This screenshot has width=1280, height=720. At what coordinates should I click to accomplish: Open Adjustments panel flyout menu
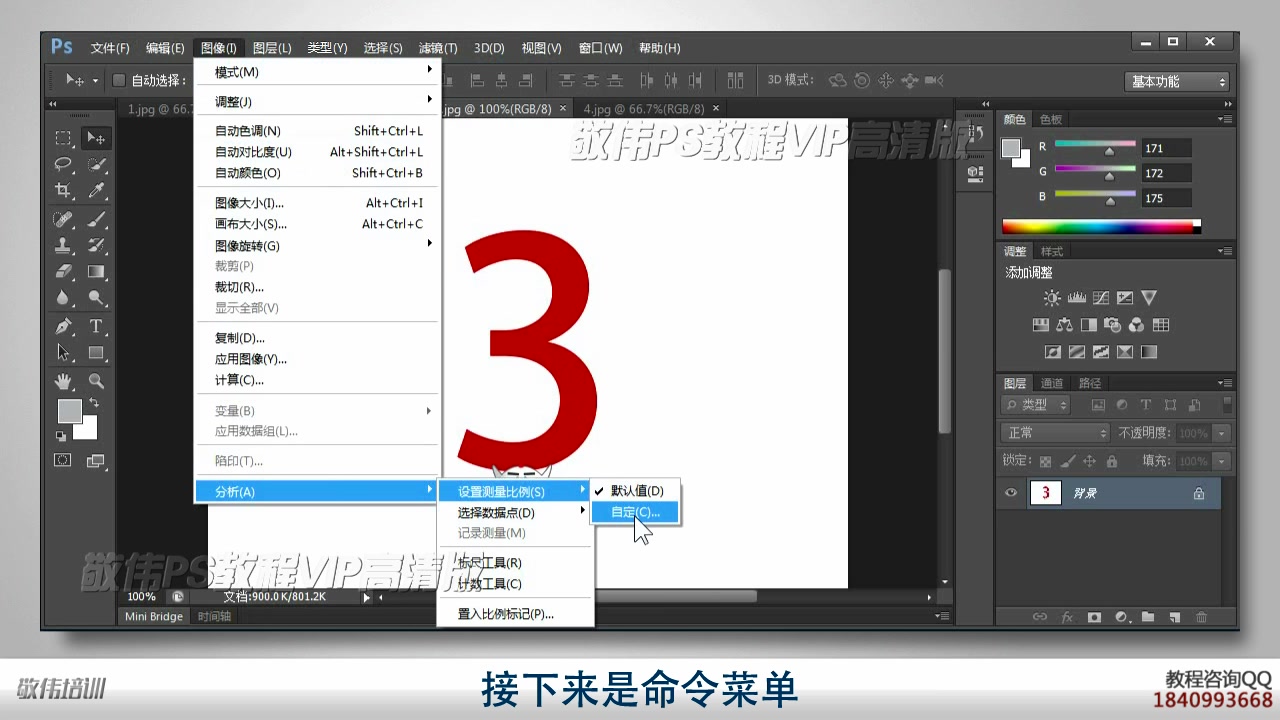pyautogui.click(x=1224, y=251)
